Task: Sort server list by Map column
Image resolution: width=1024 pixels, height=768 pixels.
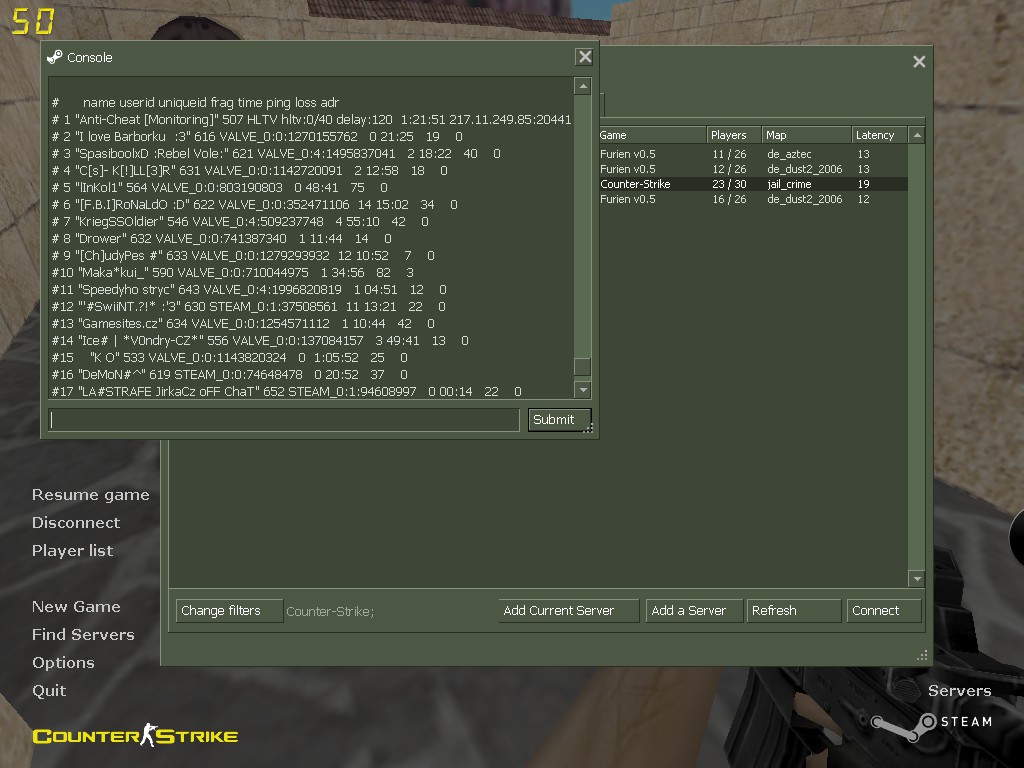Action: (805, 135)
